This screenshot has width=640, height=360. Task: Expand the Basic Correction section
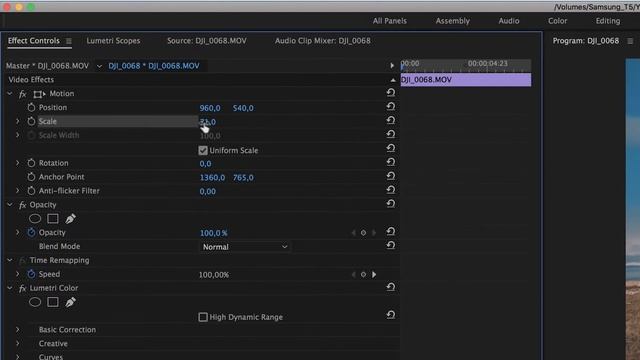[x=18, y=329]
